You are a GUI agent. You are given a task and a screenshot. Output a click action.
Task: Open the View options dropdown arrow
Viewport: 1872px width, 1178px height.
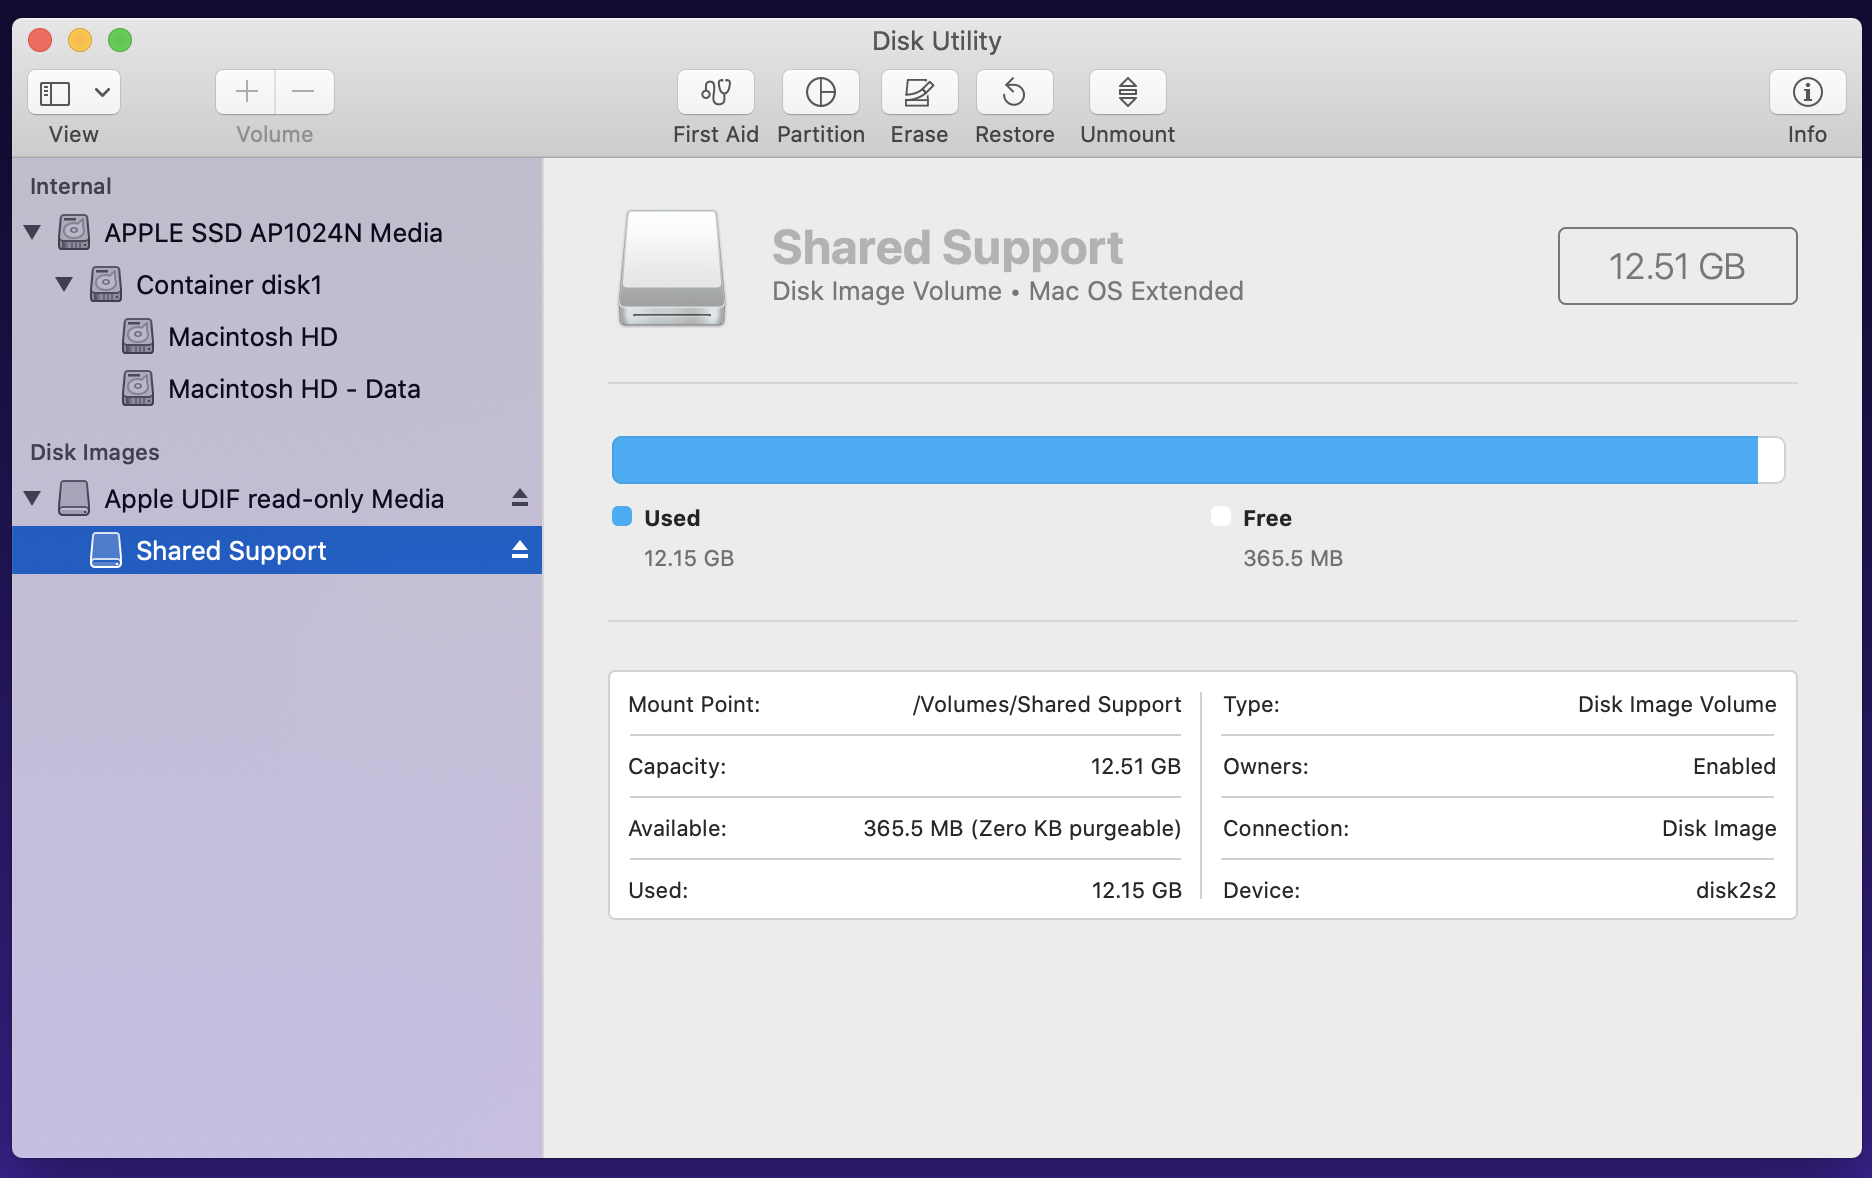point(102,93)
